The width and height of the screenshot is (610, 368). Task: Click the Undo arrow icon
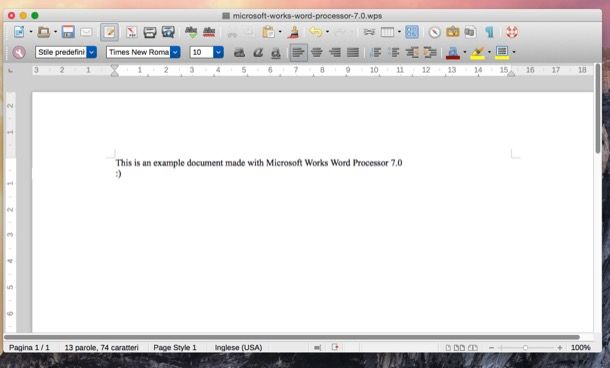(316, 32)
